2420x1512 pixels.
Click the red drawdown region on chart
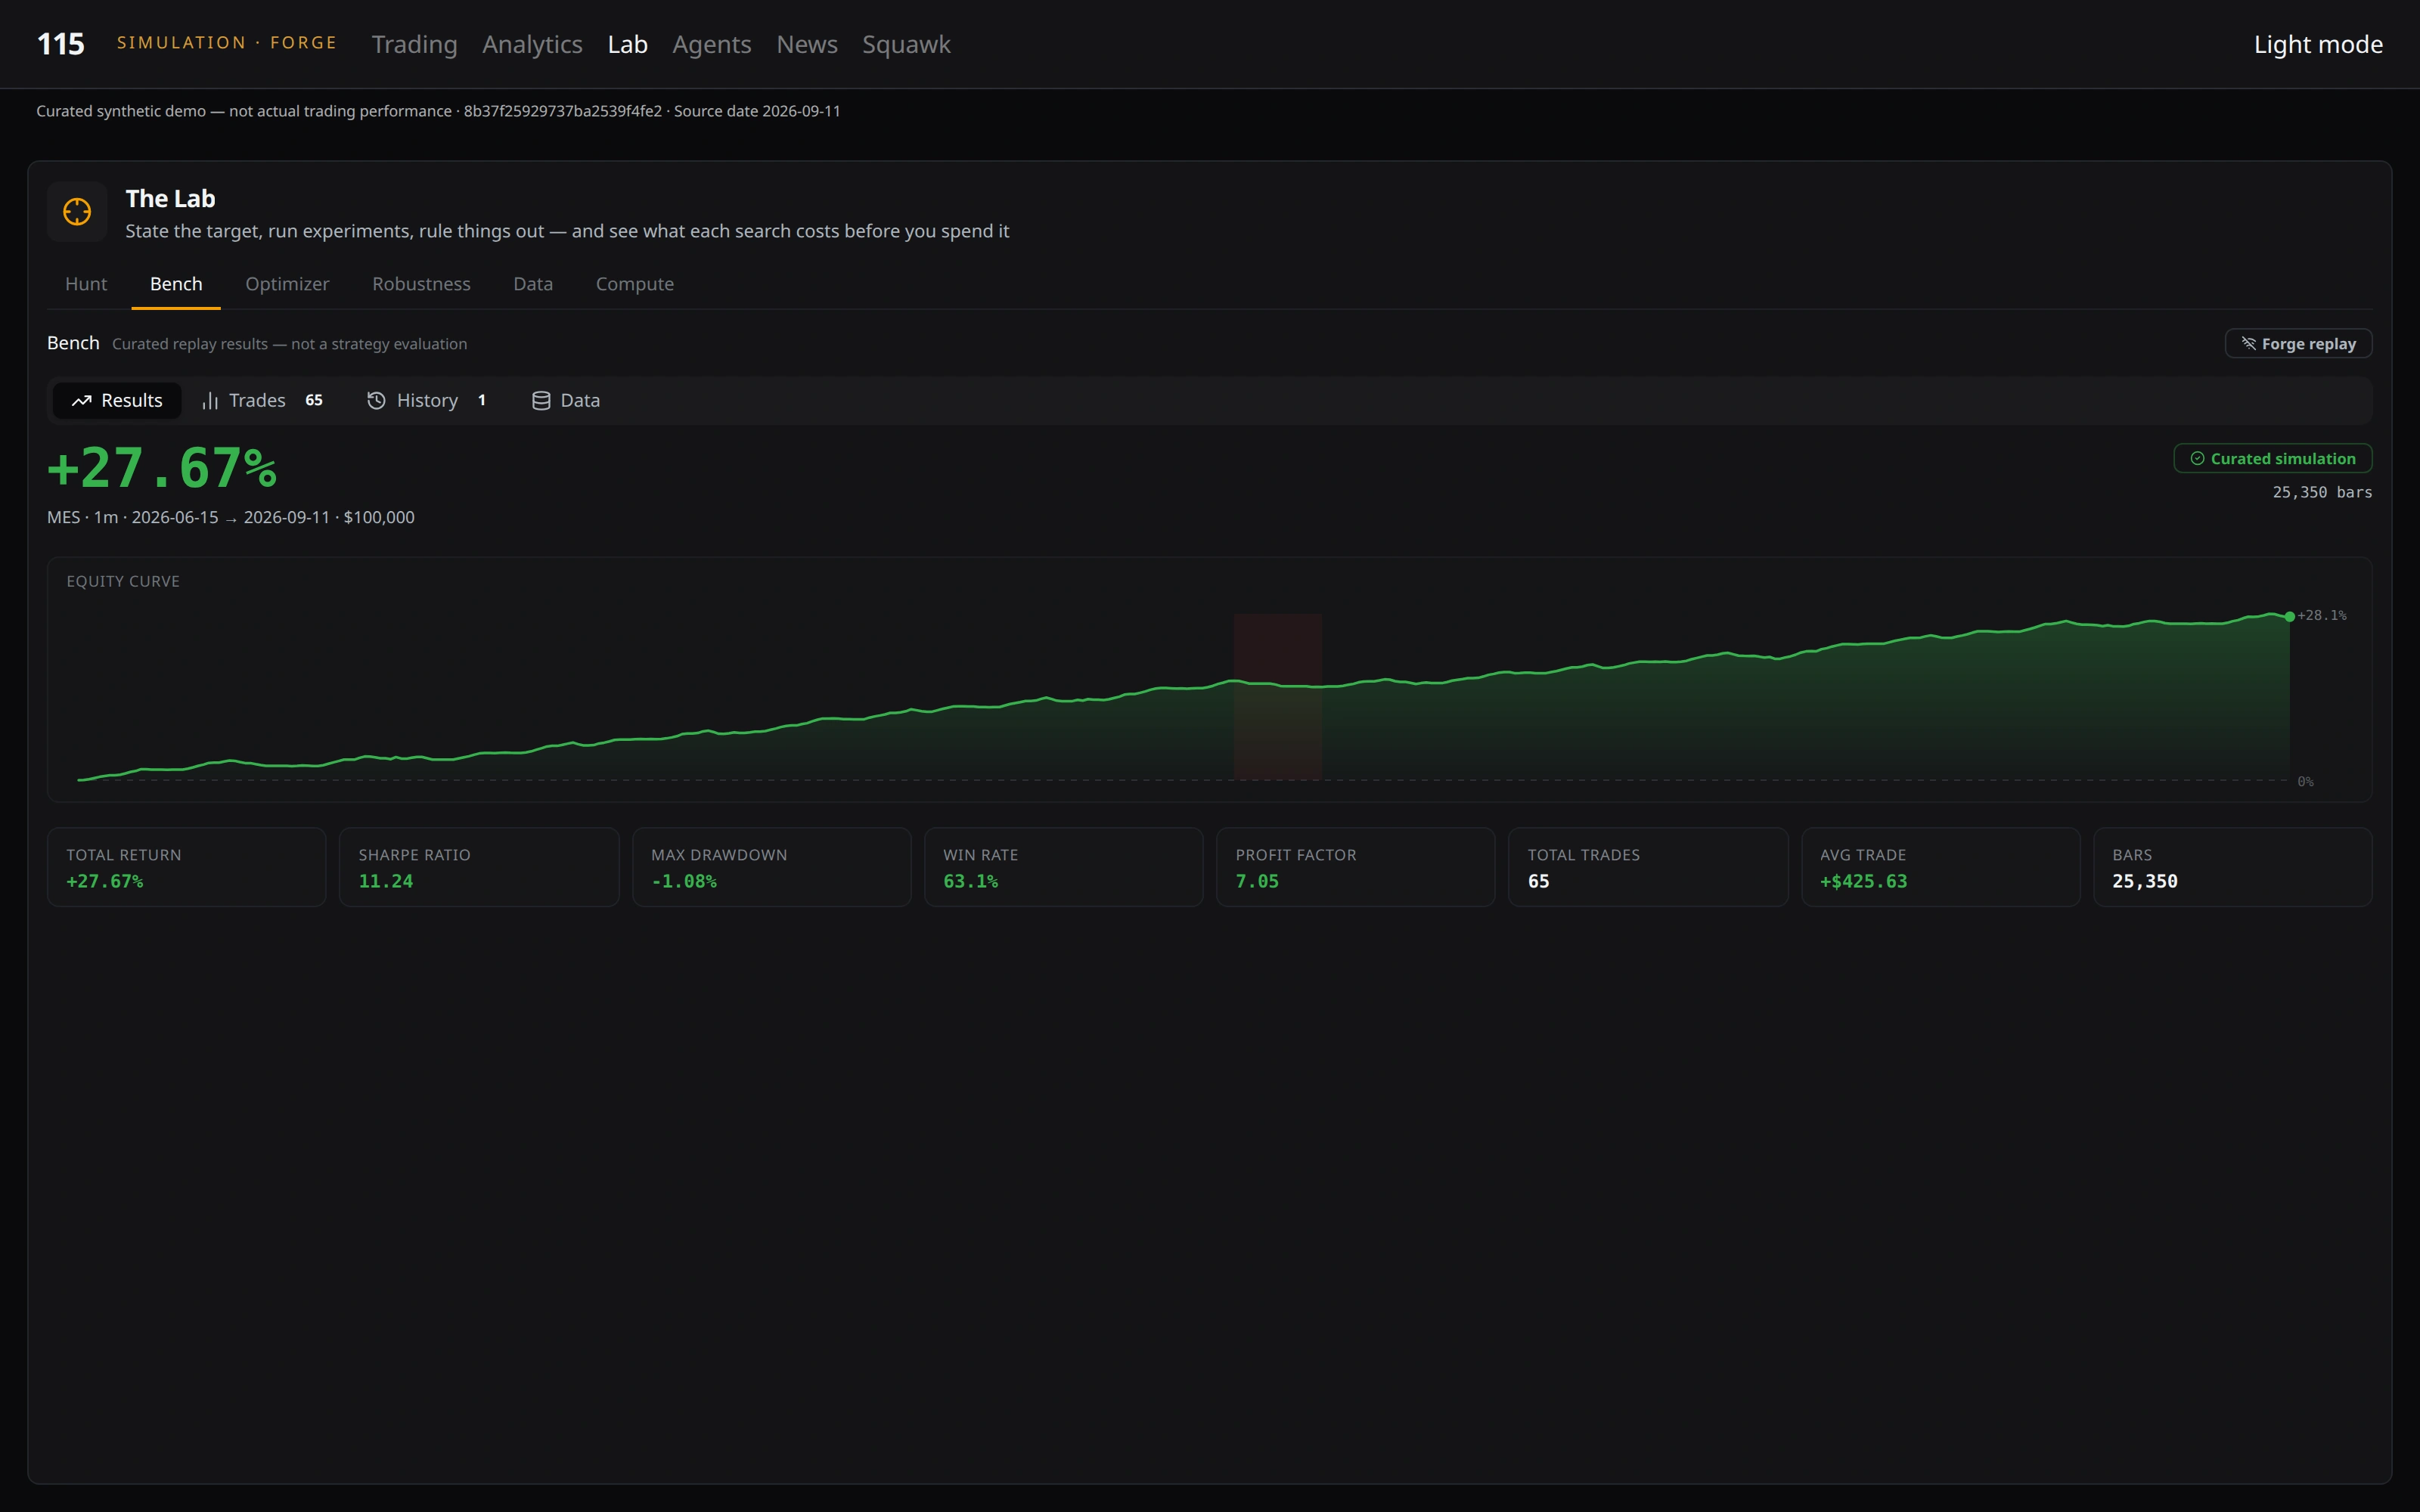click(x=1277, y=696)
